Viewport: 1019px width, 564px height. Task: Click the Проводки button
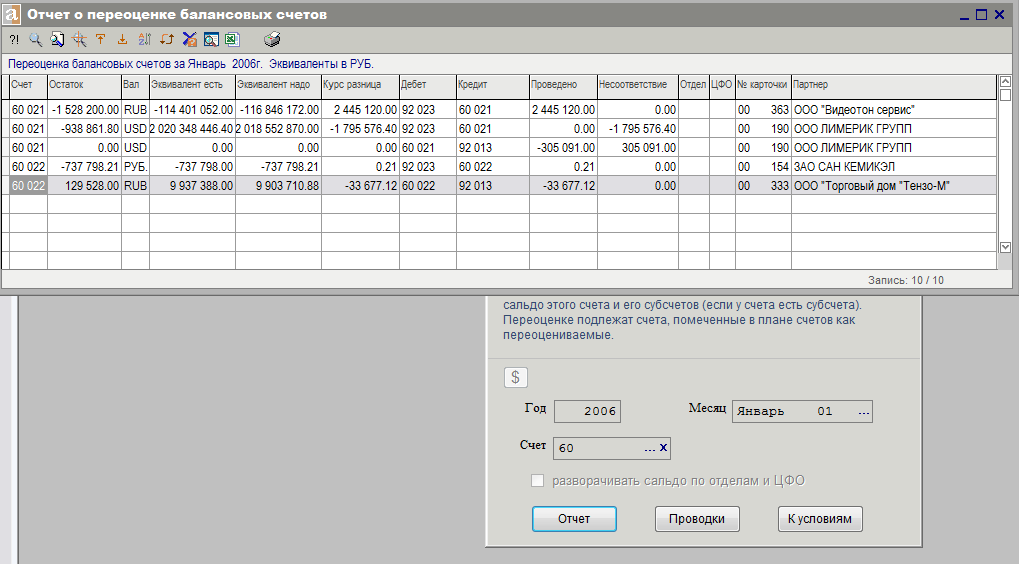(697, 519)
